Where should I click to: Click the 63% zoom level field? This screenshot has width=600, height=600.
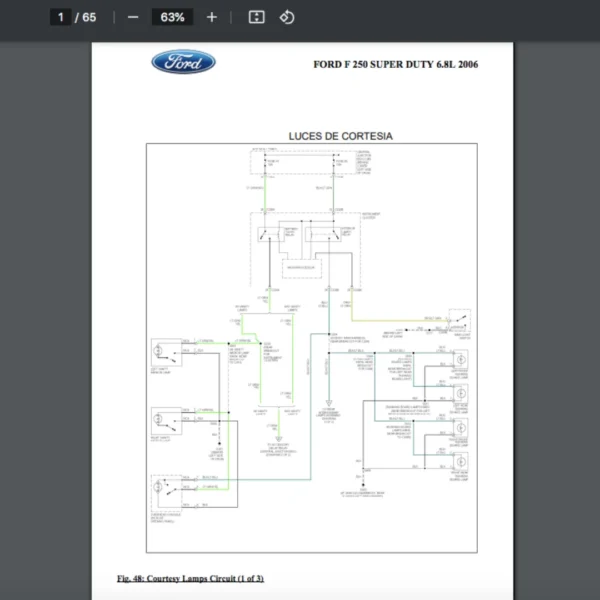[172, 17]
